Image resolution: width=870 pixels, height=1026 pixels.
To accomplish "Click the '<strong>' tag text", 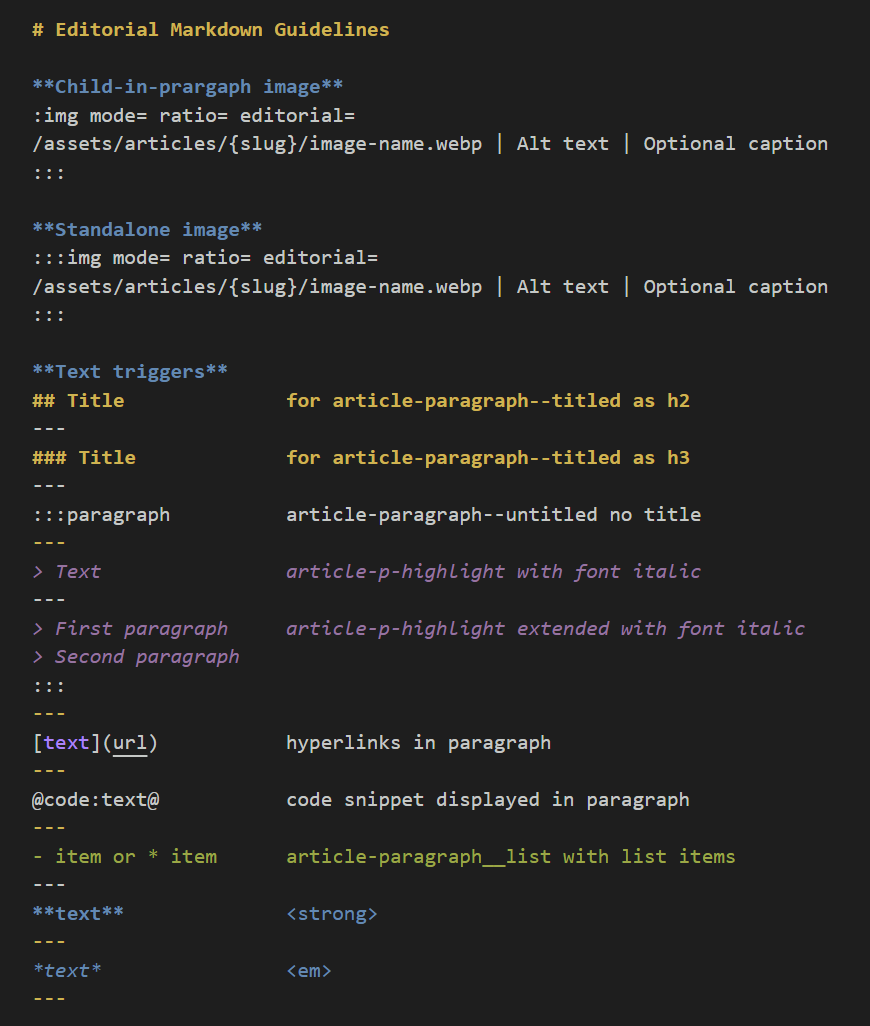I will [332, 914].
